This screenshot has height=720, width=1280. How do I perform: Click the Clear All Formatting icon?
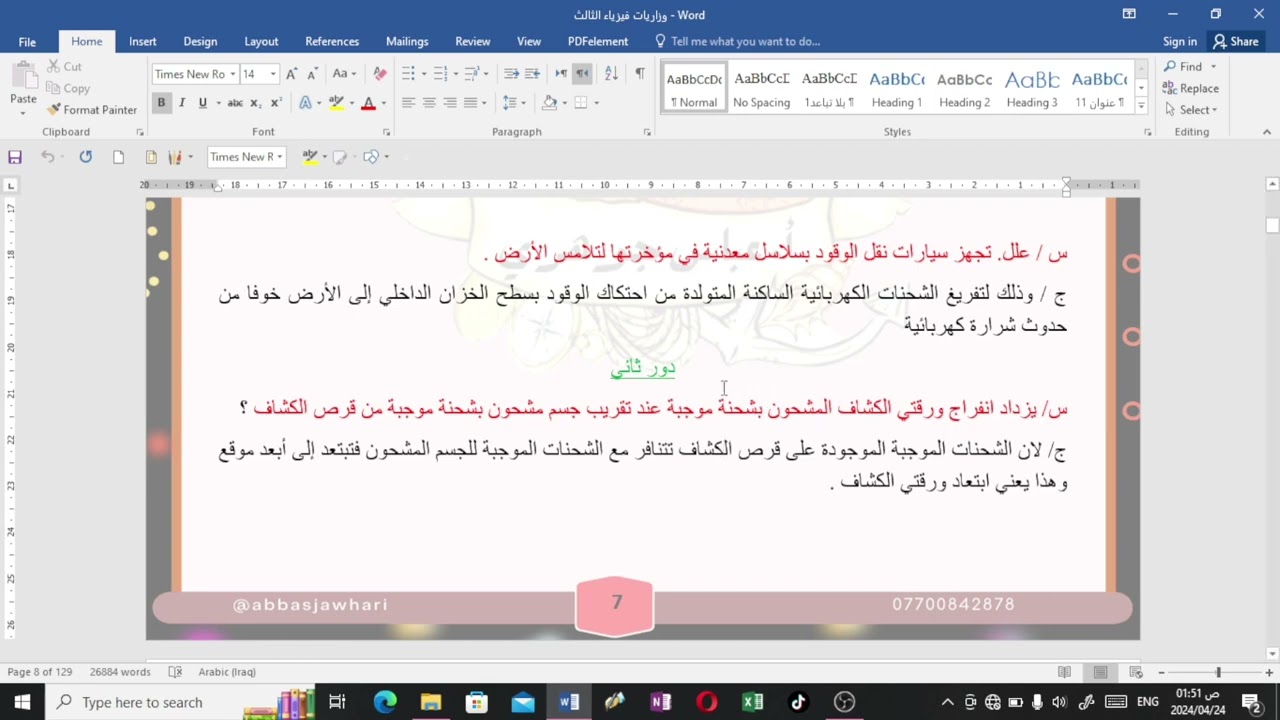click(380, 74)
